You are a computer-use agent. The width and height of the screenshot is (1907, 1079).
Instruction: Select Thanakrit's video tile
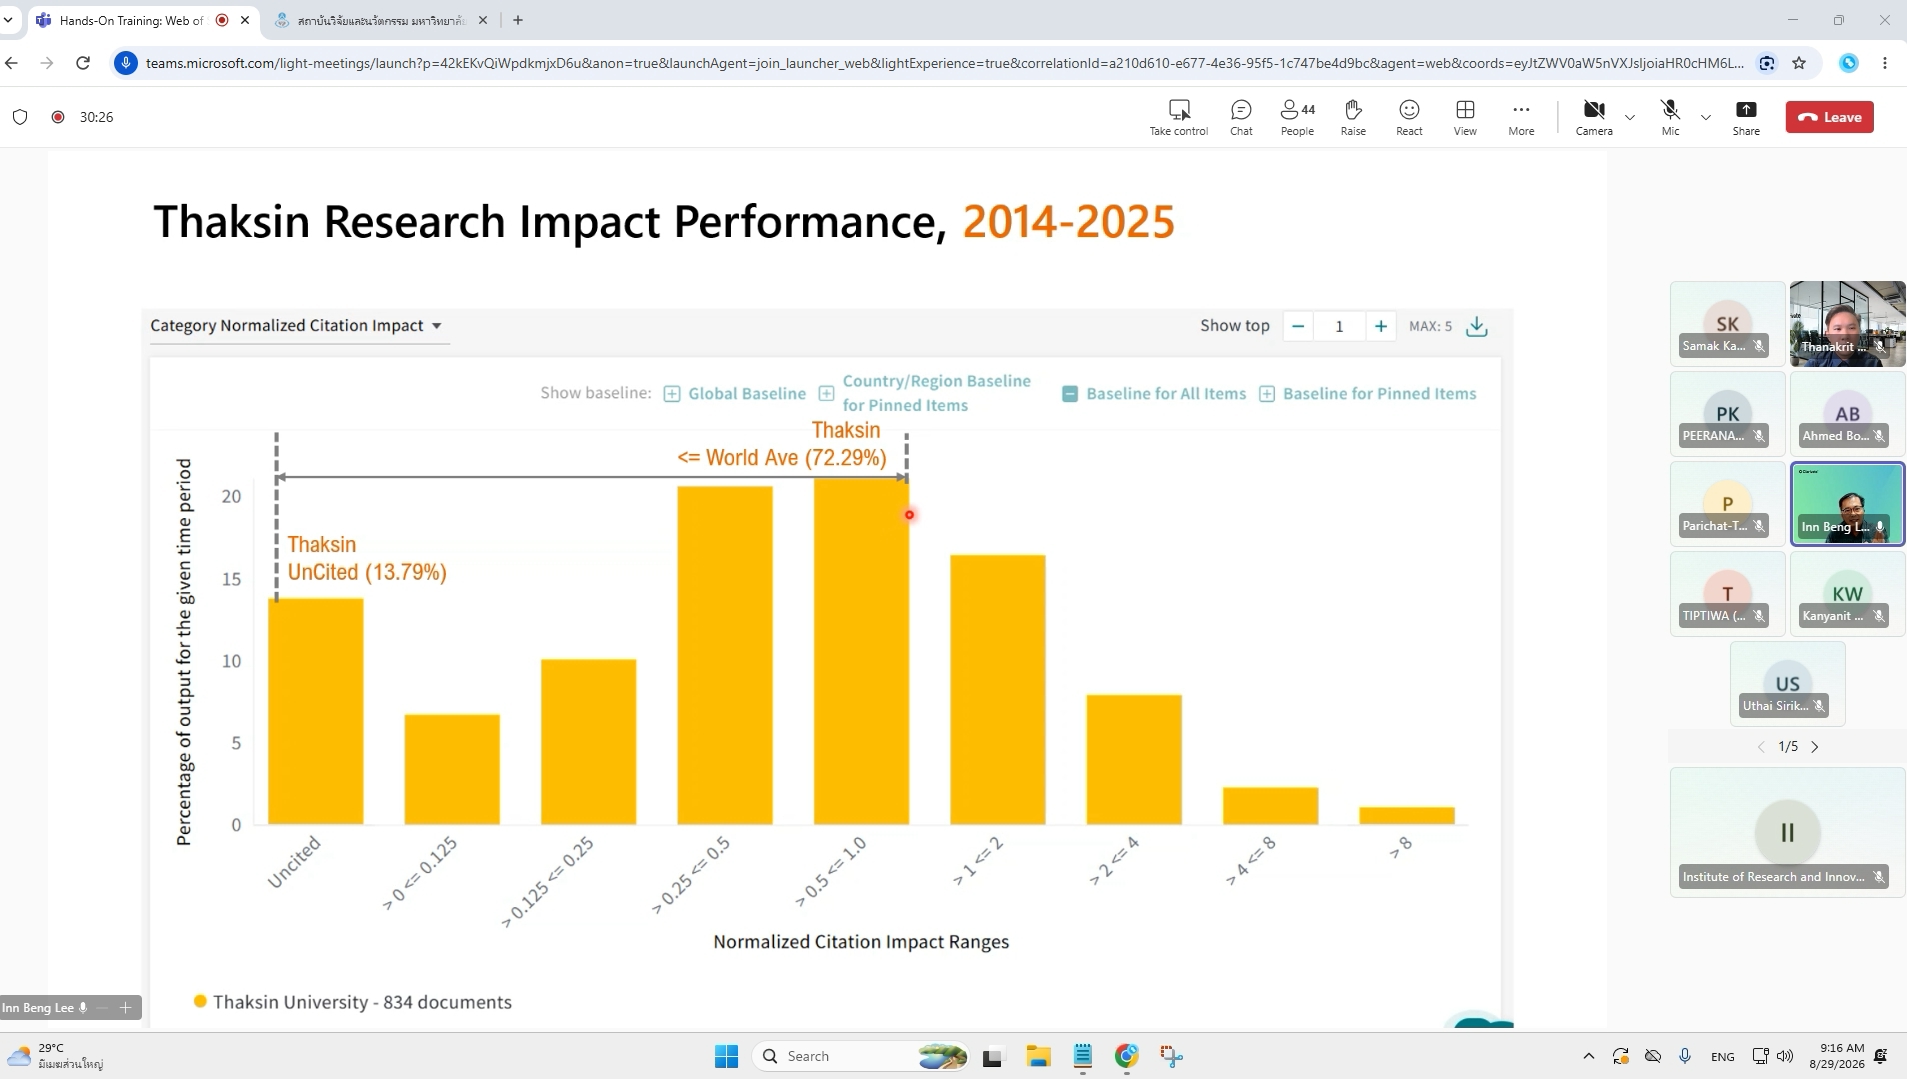click(1847, 324)
